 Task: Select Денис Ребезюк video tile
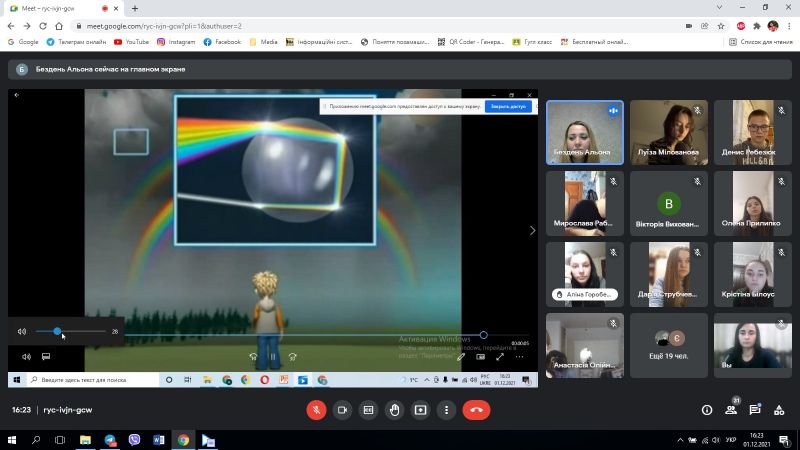click(753, 133)
